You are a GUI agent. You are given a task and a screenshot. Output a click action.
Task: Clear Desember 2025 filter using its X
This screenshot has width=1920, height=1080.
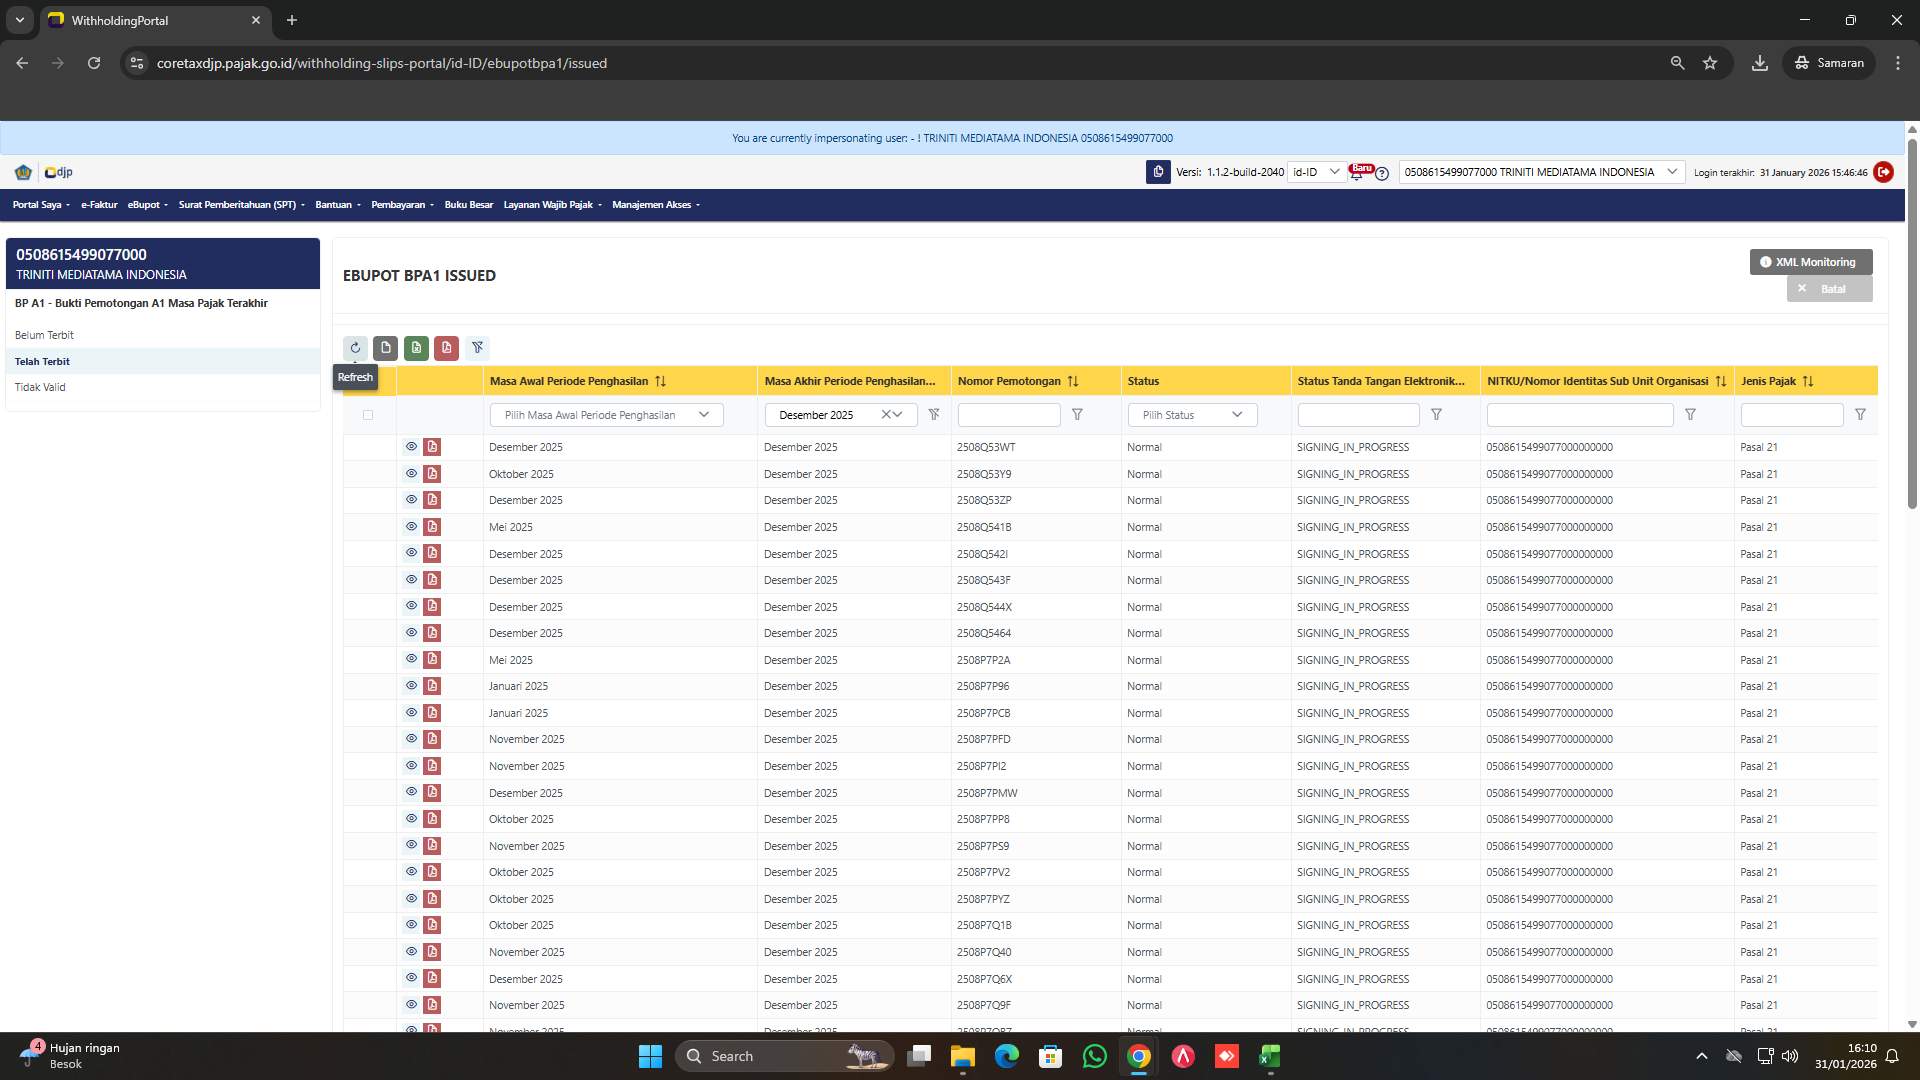[x=884, y=414]
